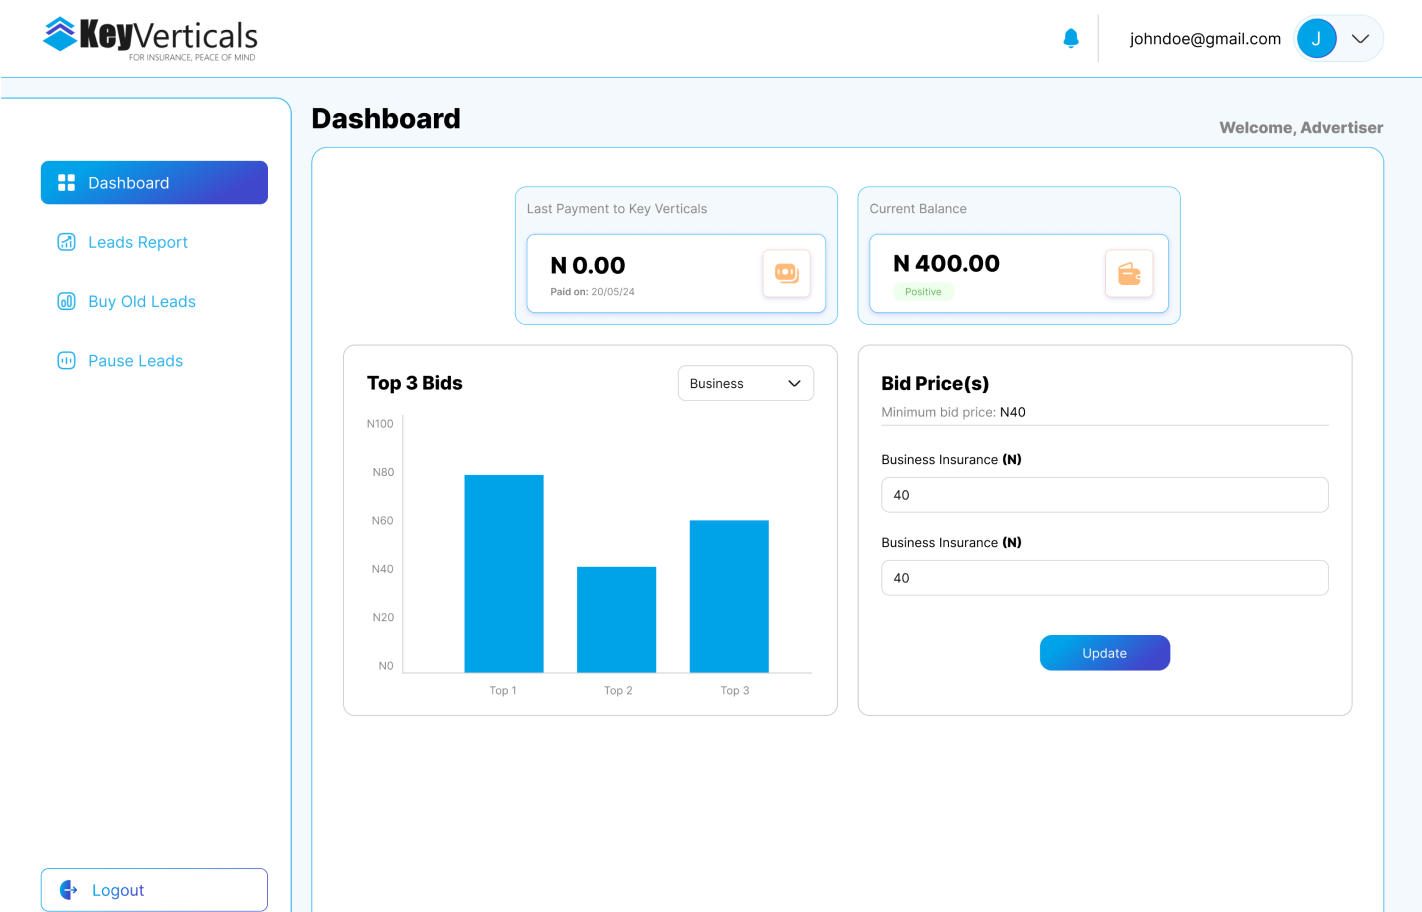The width and height of the screenshot is (1422, 912).
Task: Click the first Business Insurance bid field
Action: [1104, 495]
